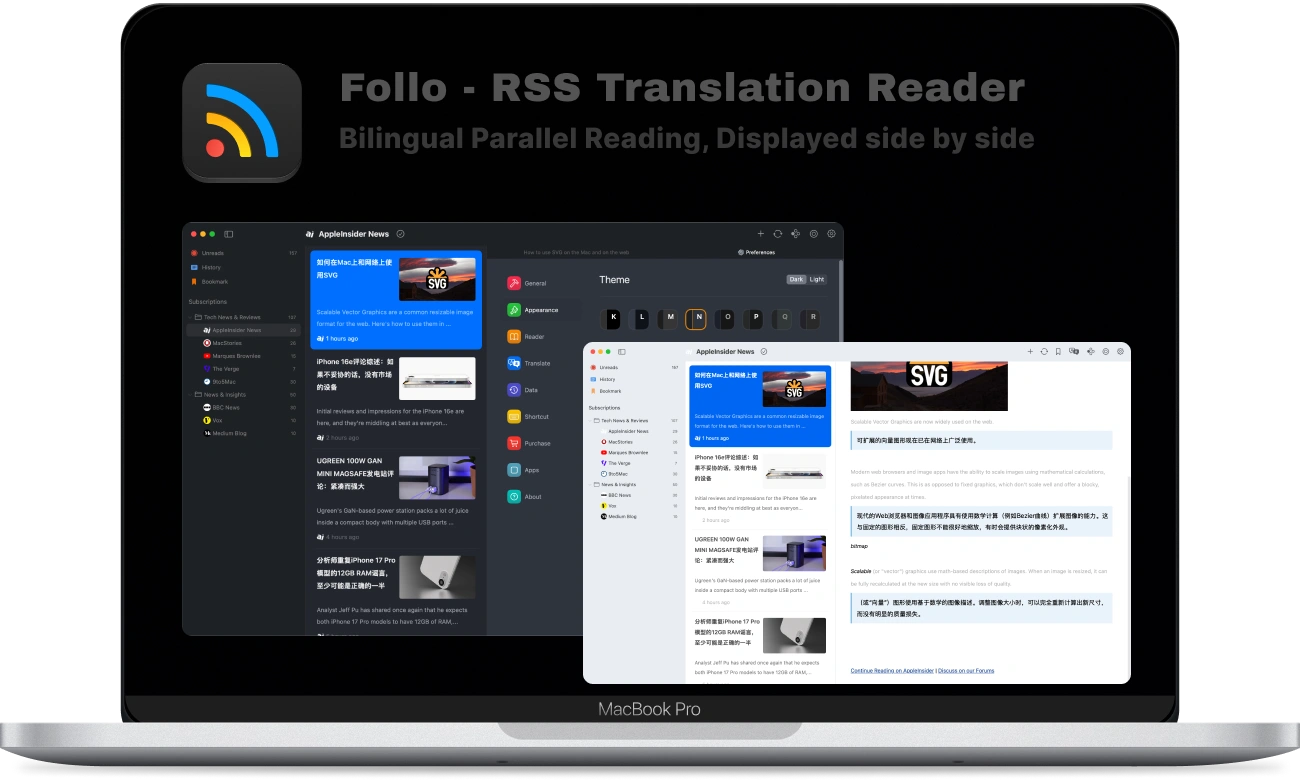Mark all read checkmark beside dark AppleInsider News title
Screen dimensions: 1300x781
pos(400,234)
